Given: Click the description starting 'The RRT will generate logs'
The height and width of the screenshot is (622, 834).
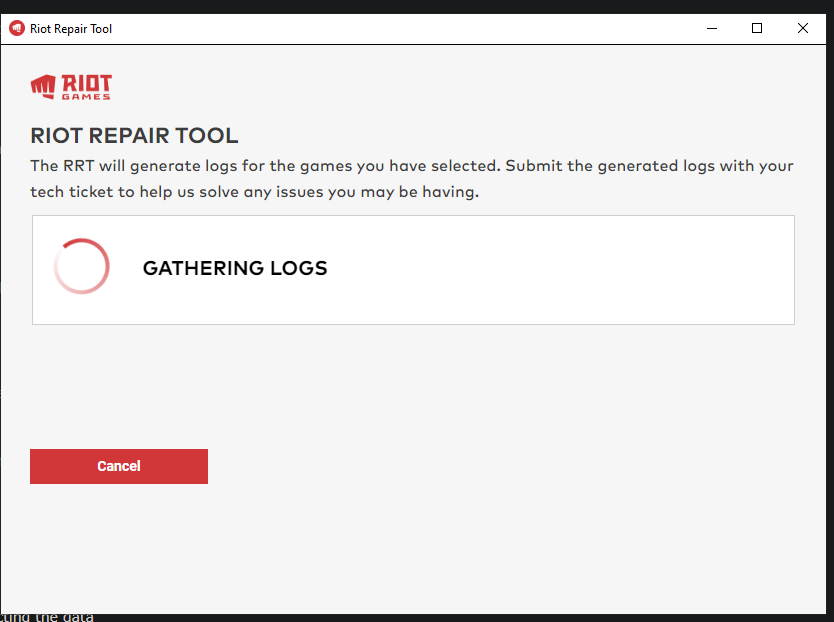Looking at the screenshot, I should (x=412, y=179).
